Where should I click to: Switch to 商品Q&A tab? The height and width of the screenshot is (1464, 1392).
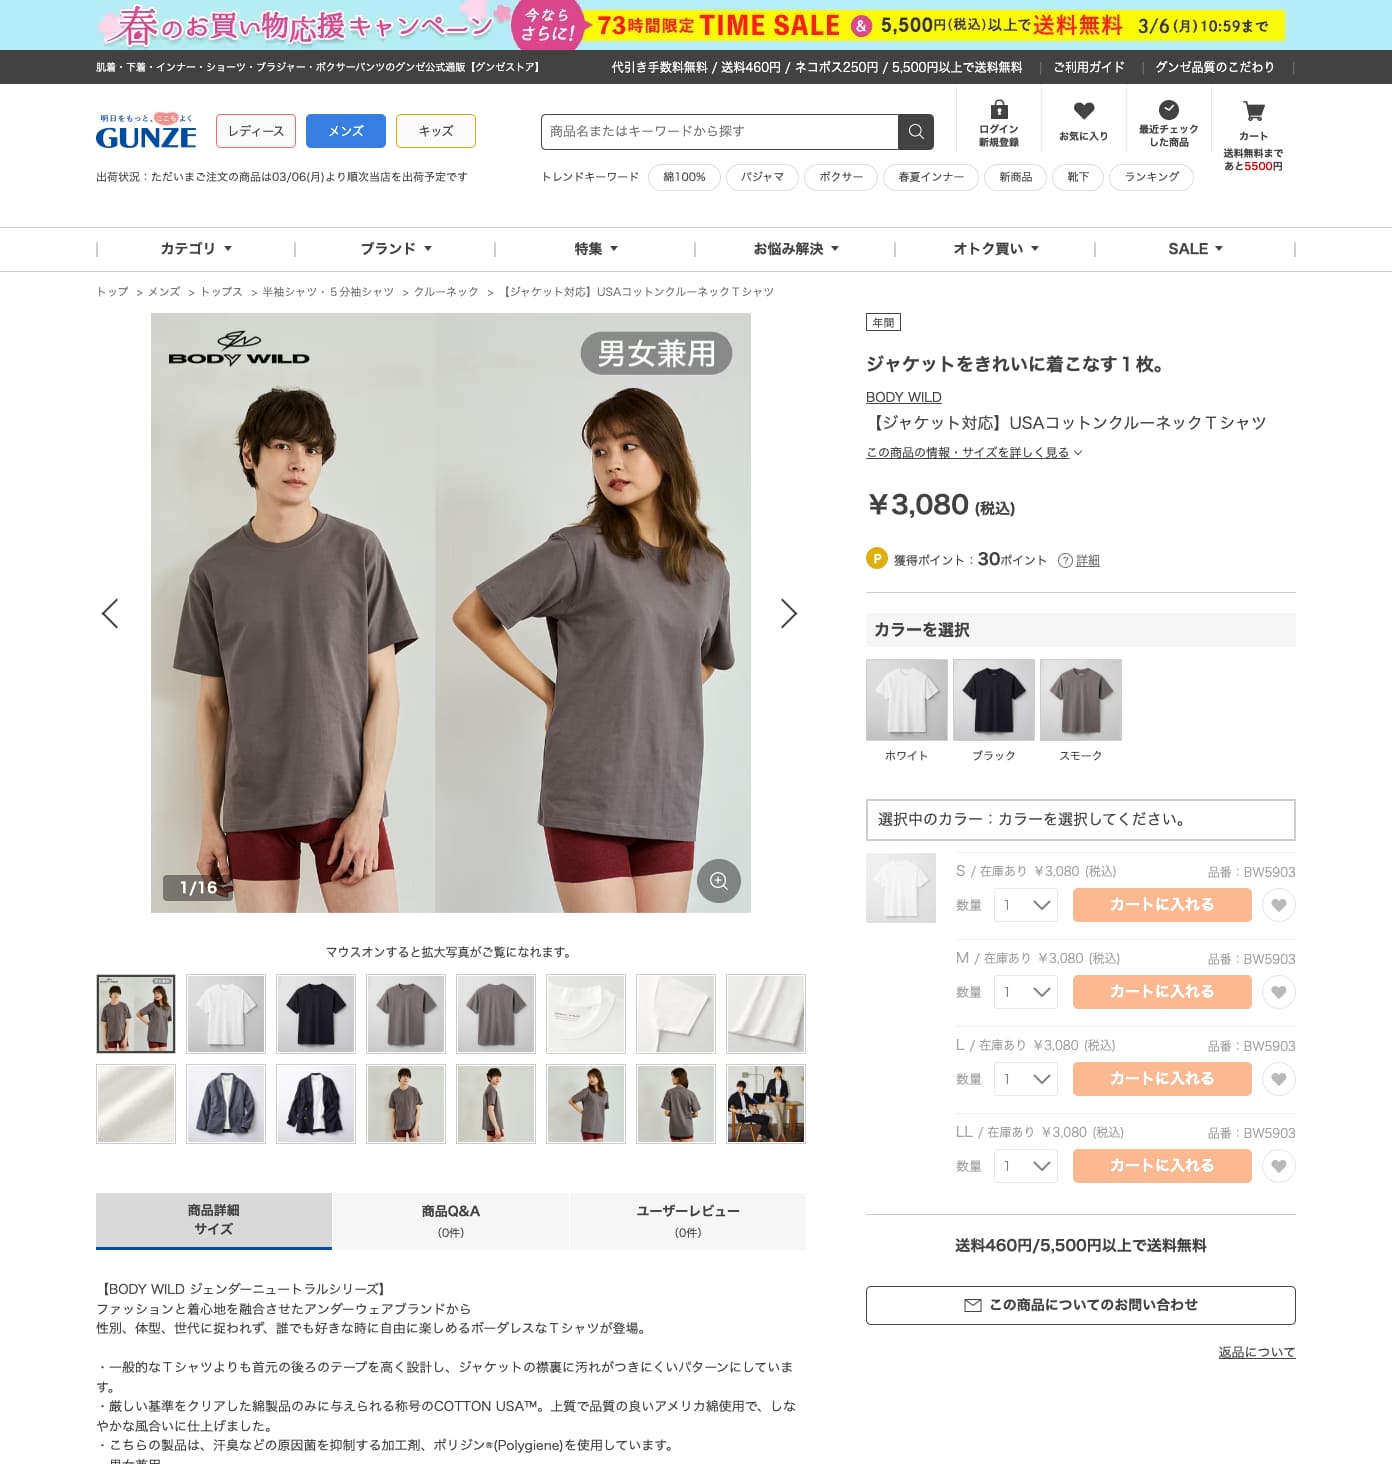(451, 1220)
